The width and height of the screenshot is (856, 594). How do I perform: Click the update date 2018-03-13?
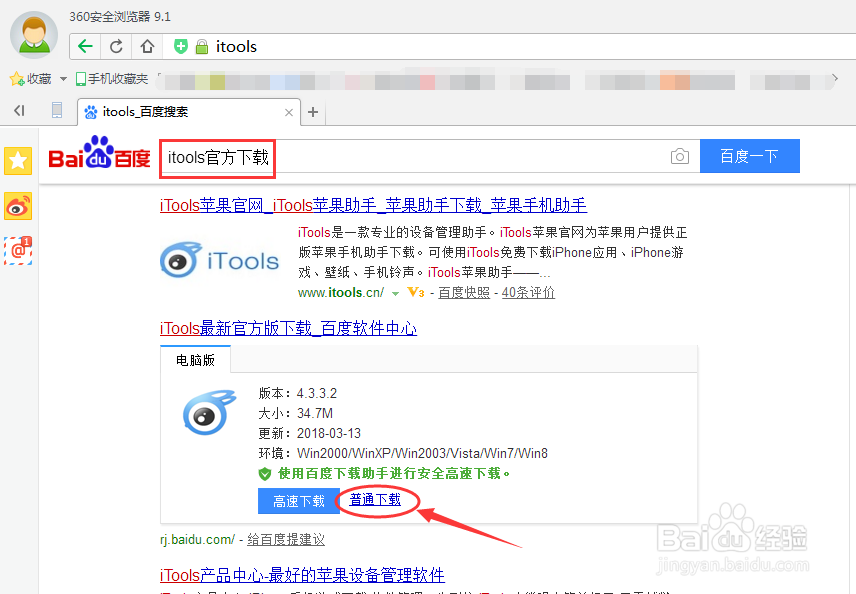[x=329, y=433]
